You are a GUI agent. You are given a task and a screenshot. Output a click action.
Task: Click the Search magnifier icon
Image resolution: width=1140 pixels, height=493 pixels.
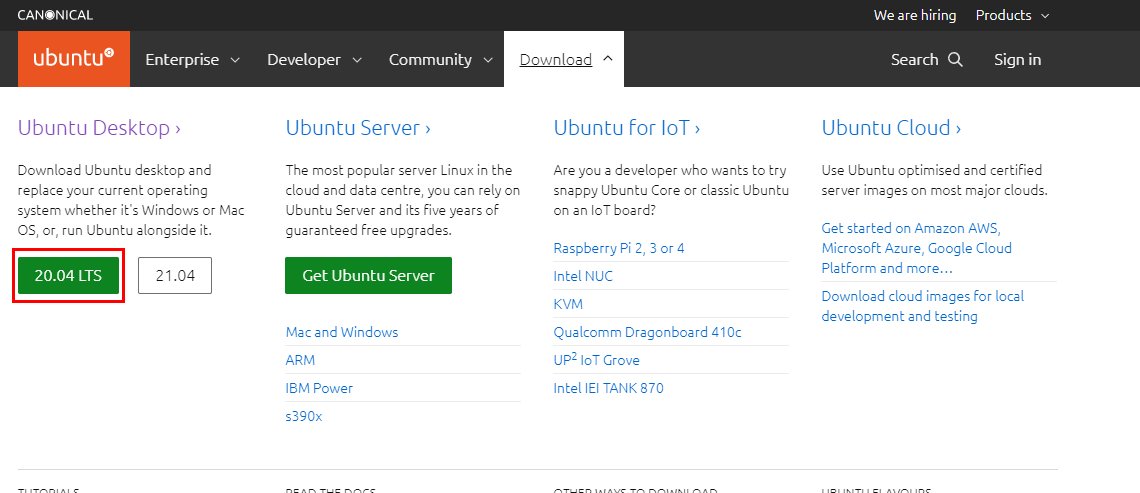click(x=955, y=60)
